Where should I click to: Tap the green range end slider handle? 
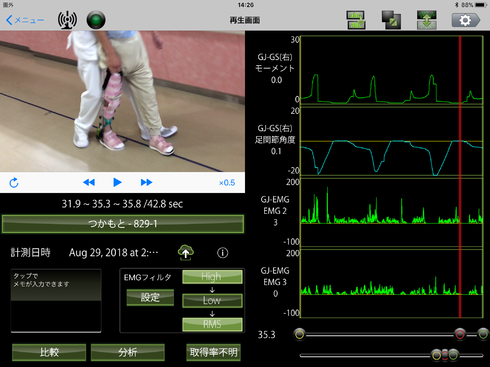coord(483,334)
